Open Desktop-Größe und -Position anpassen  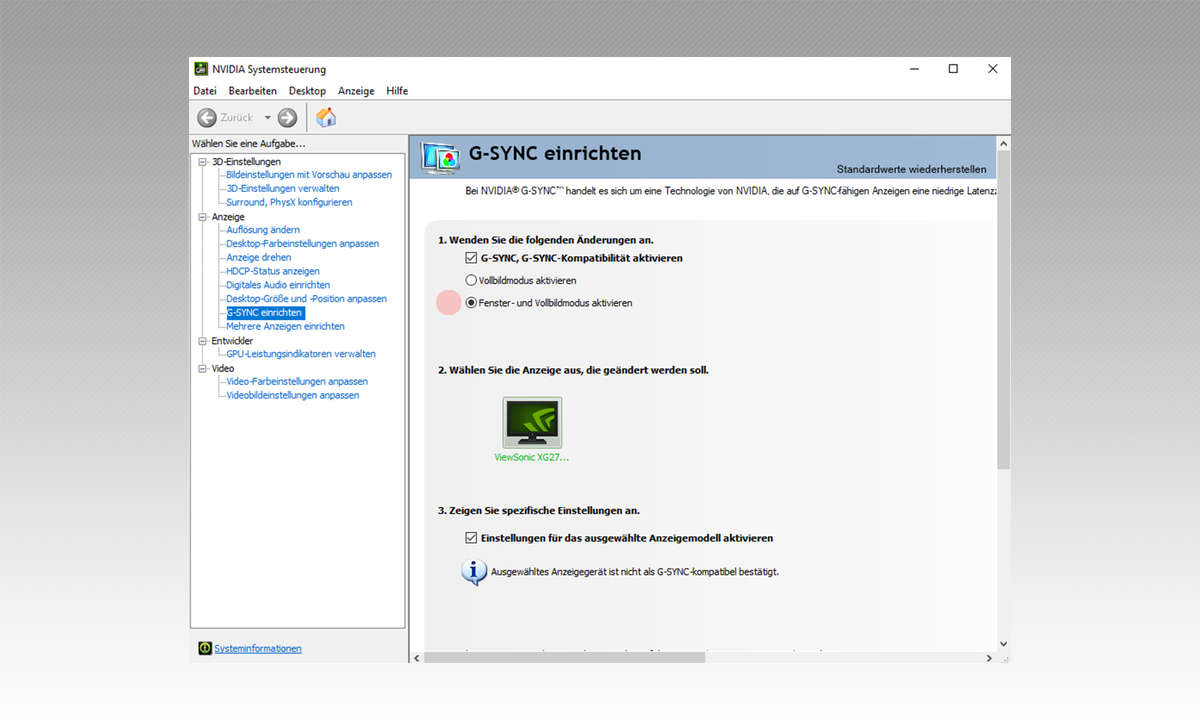(x=307, y=299)
